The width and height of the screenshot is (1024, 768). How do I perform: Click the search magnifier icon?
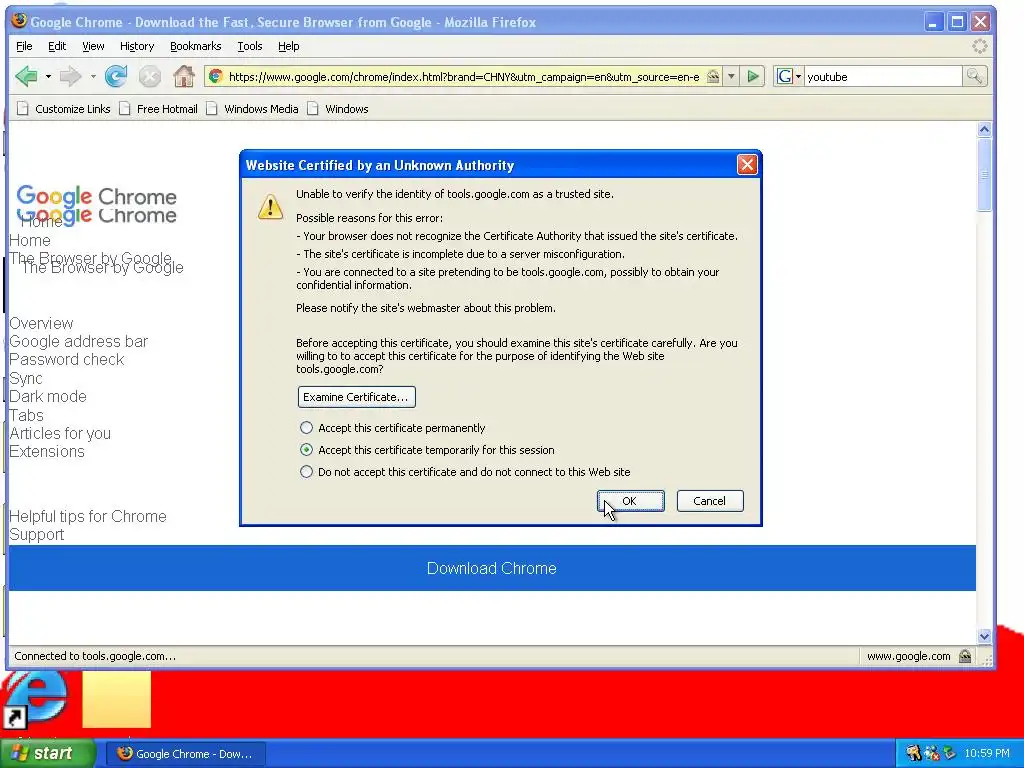(974, 76)
